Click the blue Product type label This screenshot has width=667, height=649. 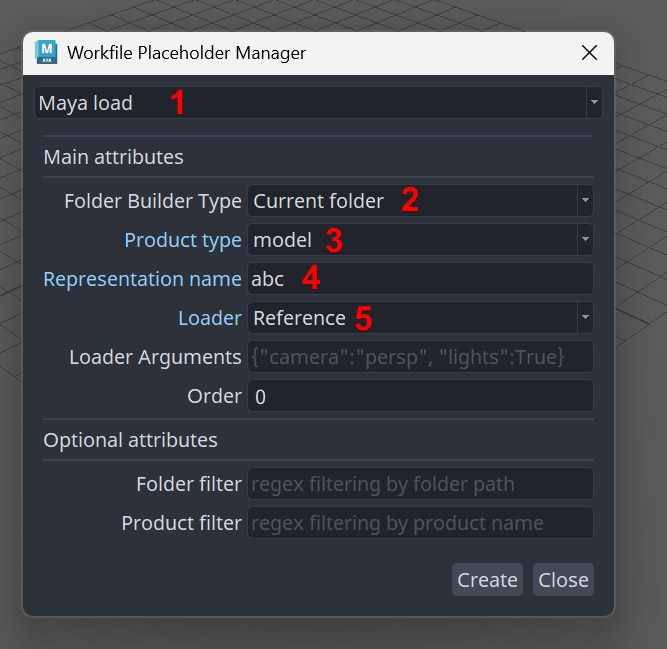pos(183,240)
